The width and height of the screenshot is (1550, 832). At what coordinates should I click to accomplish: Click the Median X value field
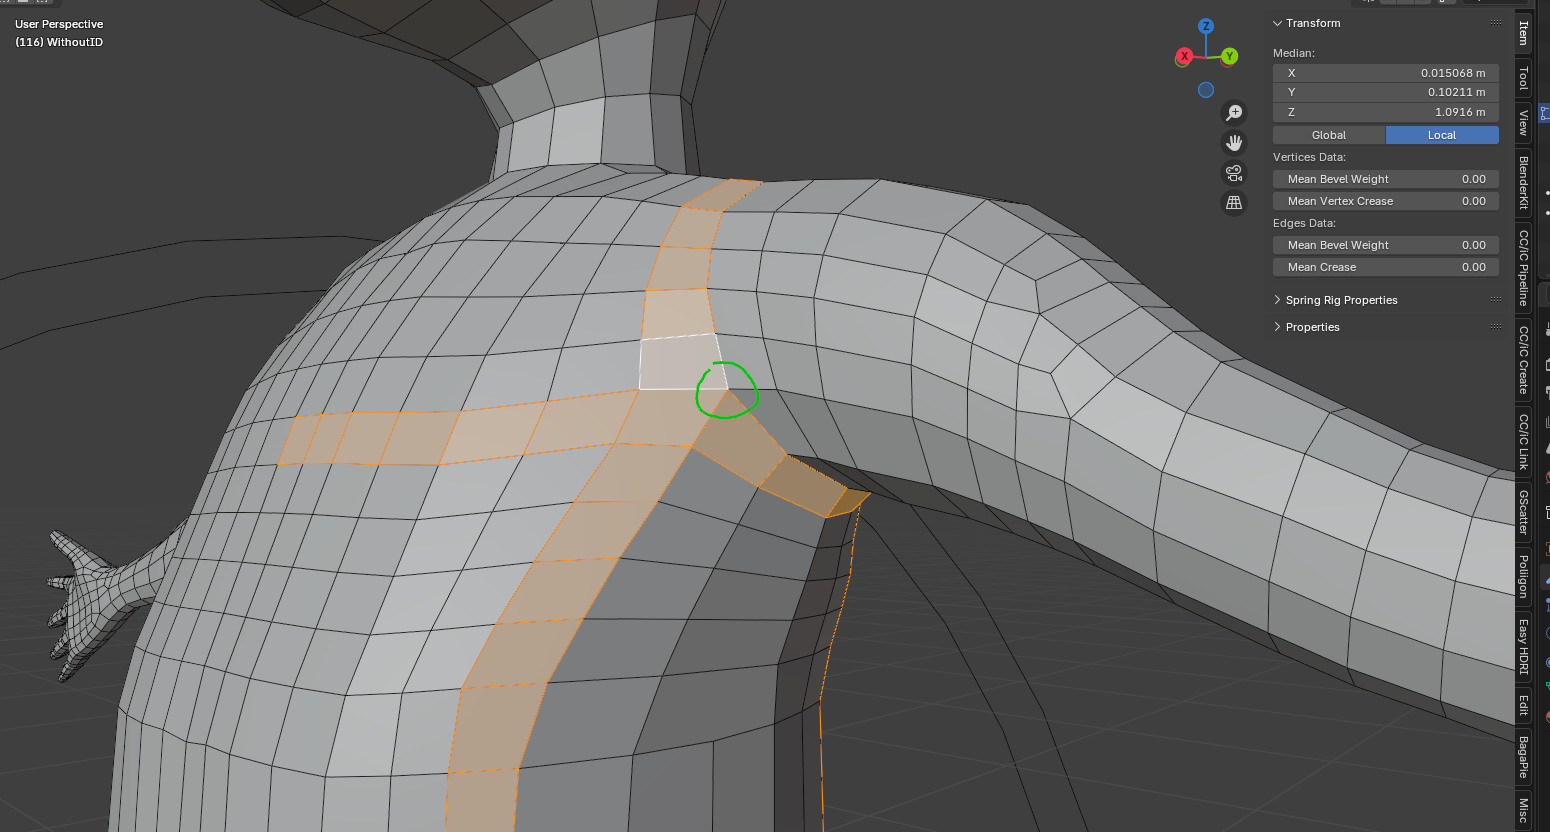tap(1386, 73)
